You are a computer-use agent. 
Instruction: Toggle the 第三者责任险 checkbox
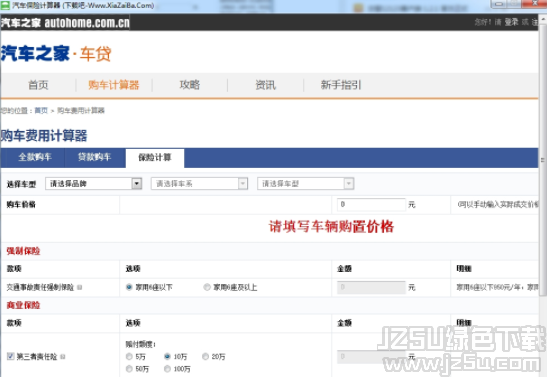(10, 356)
